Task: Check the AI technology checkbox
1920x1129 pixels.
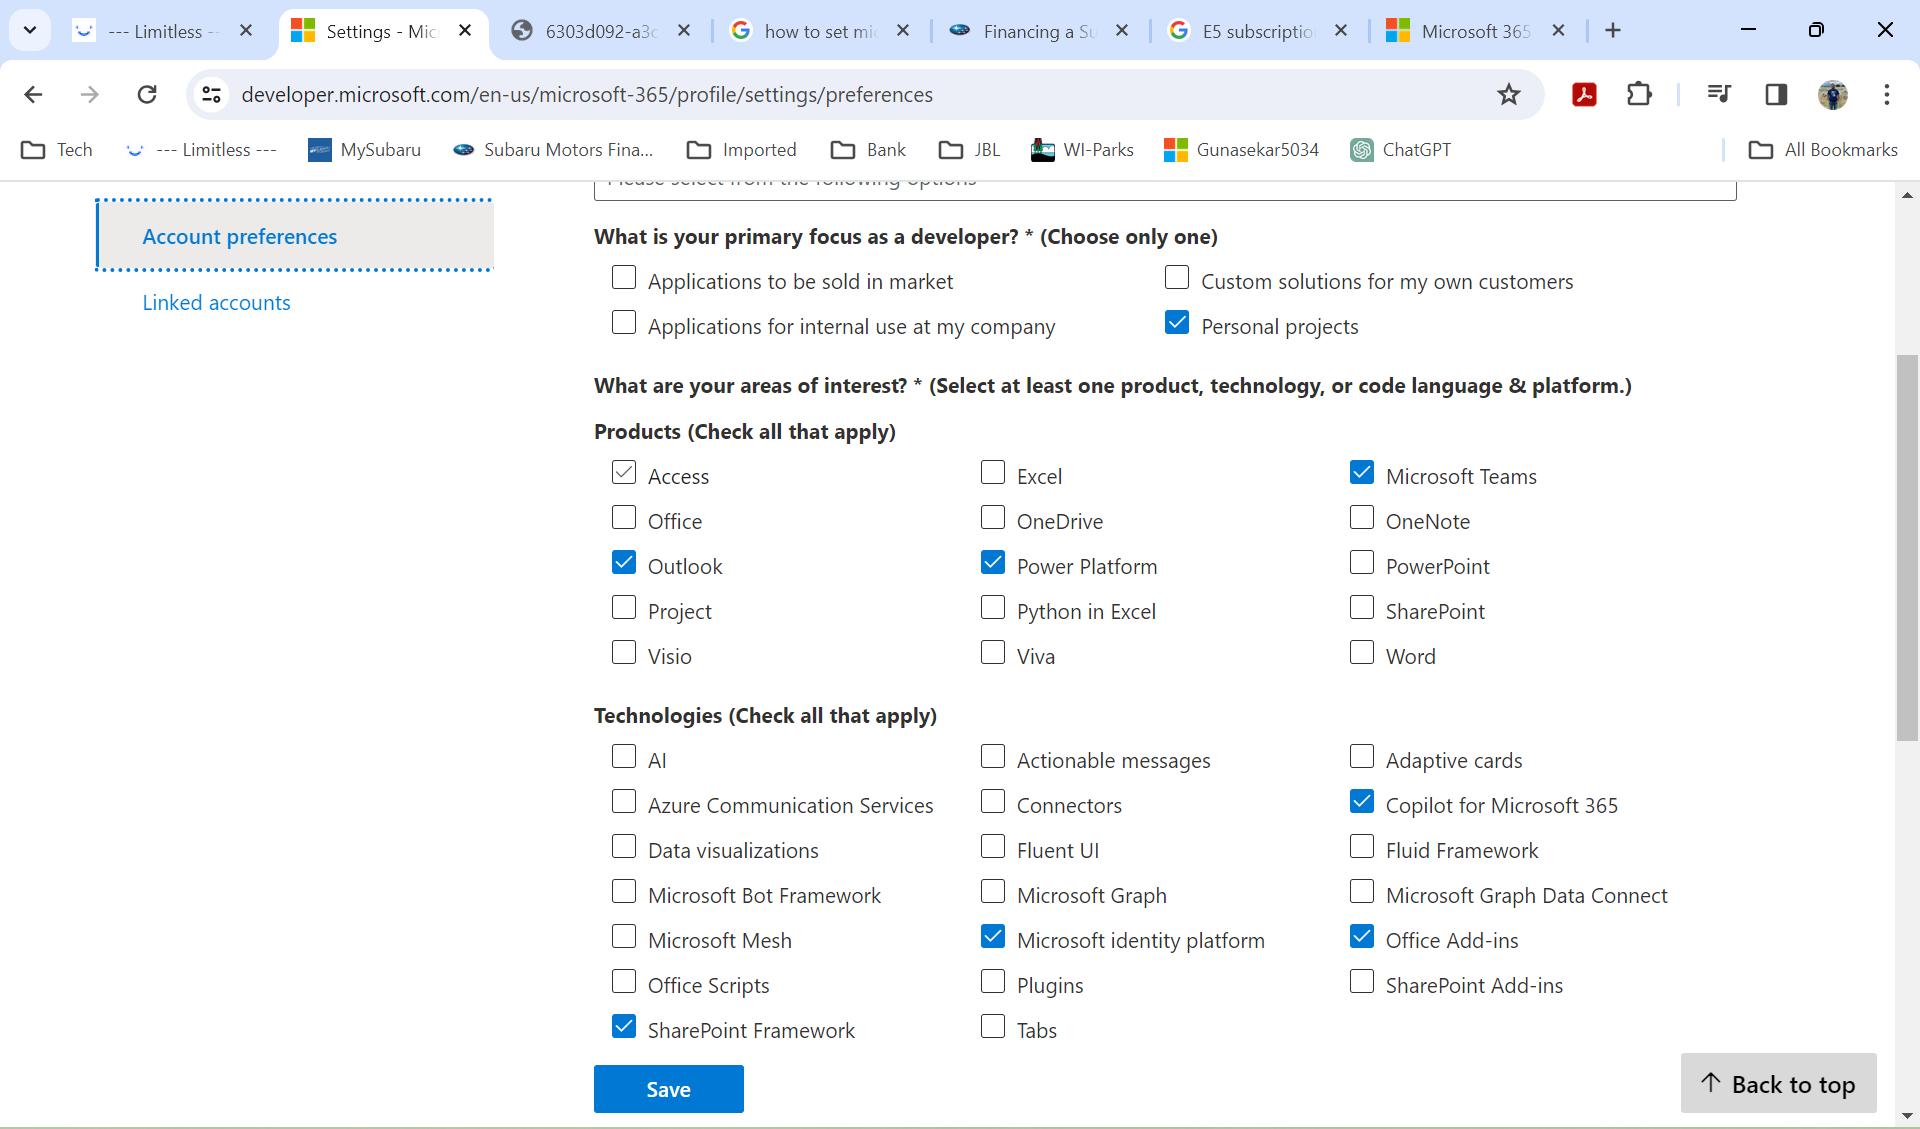Action: coord(624,756)
